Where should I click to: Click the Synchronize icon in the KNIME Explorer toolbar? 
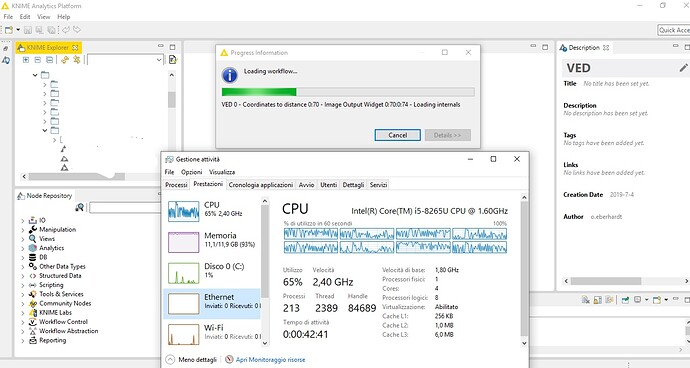pos(65,60)
